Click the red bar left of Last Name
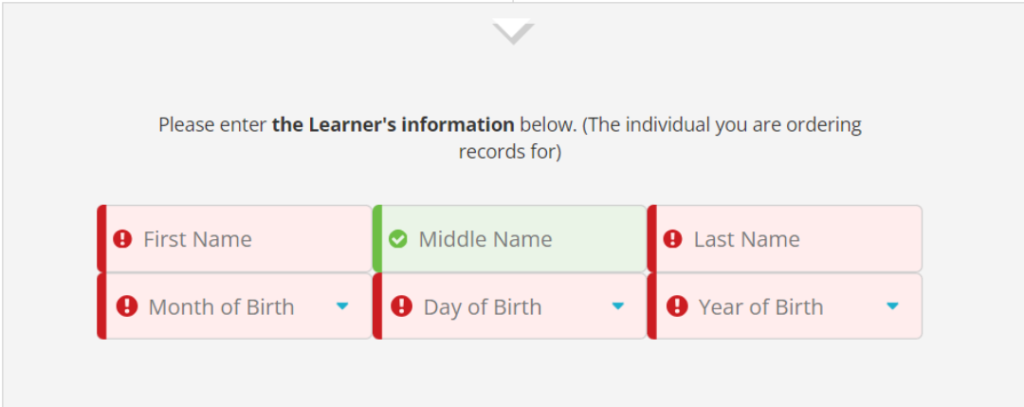The image size is (1024, 407). coord(652,239)
